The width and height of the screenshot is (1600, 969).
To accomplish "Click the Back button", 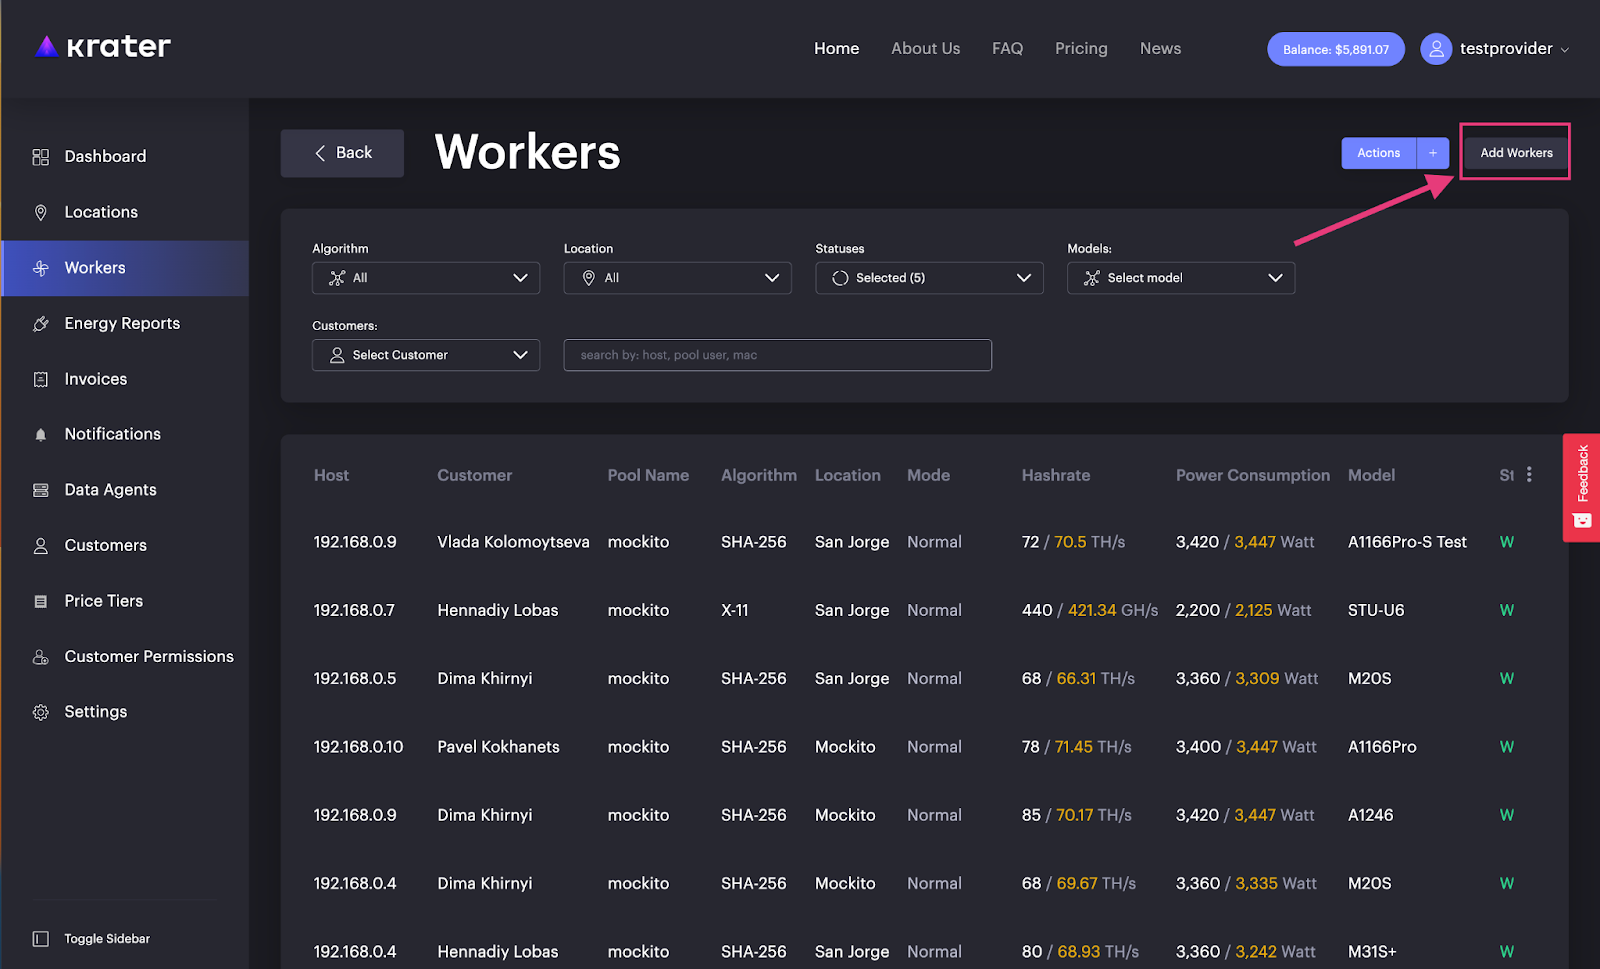I will tap(342, 153).
